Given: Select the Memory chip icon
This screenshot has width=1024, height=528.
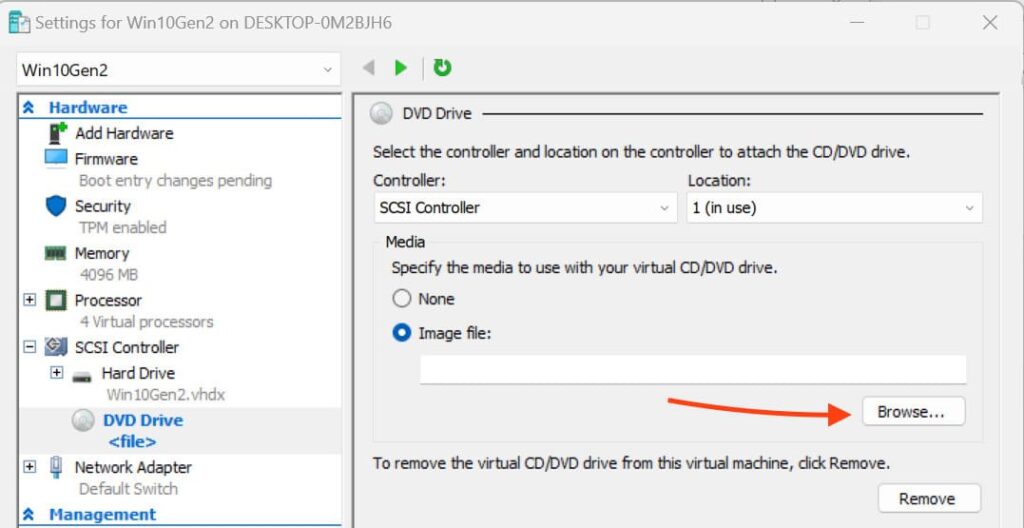Looking at the screenshot, I should (56, 253).
